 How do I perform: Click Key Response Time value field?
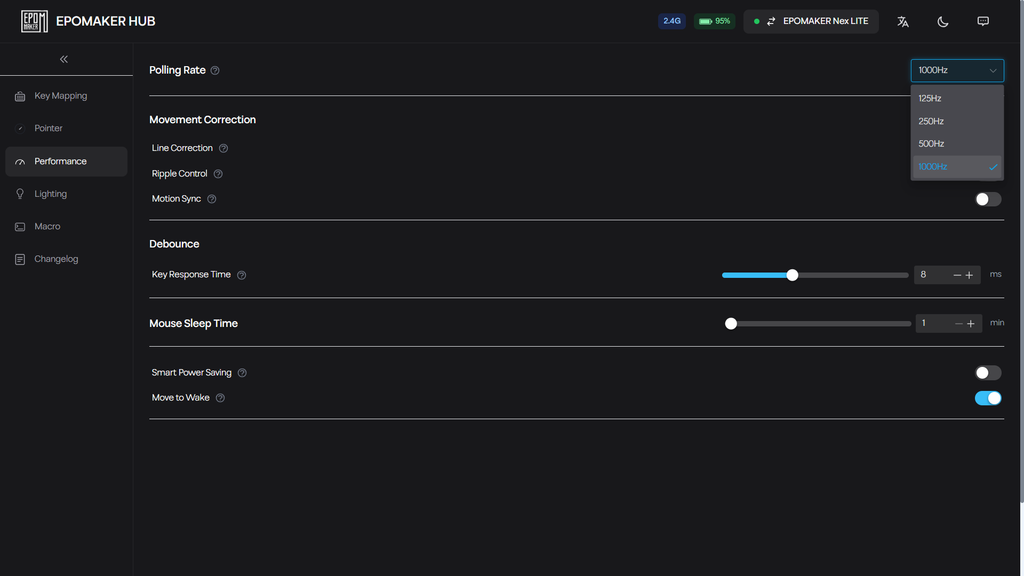tap(933, 275)
